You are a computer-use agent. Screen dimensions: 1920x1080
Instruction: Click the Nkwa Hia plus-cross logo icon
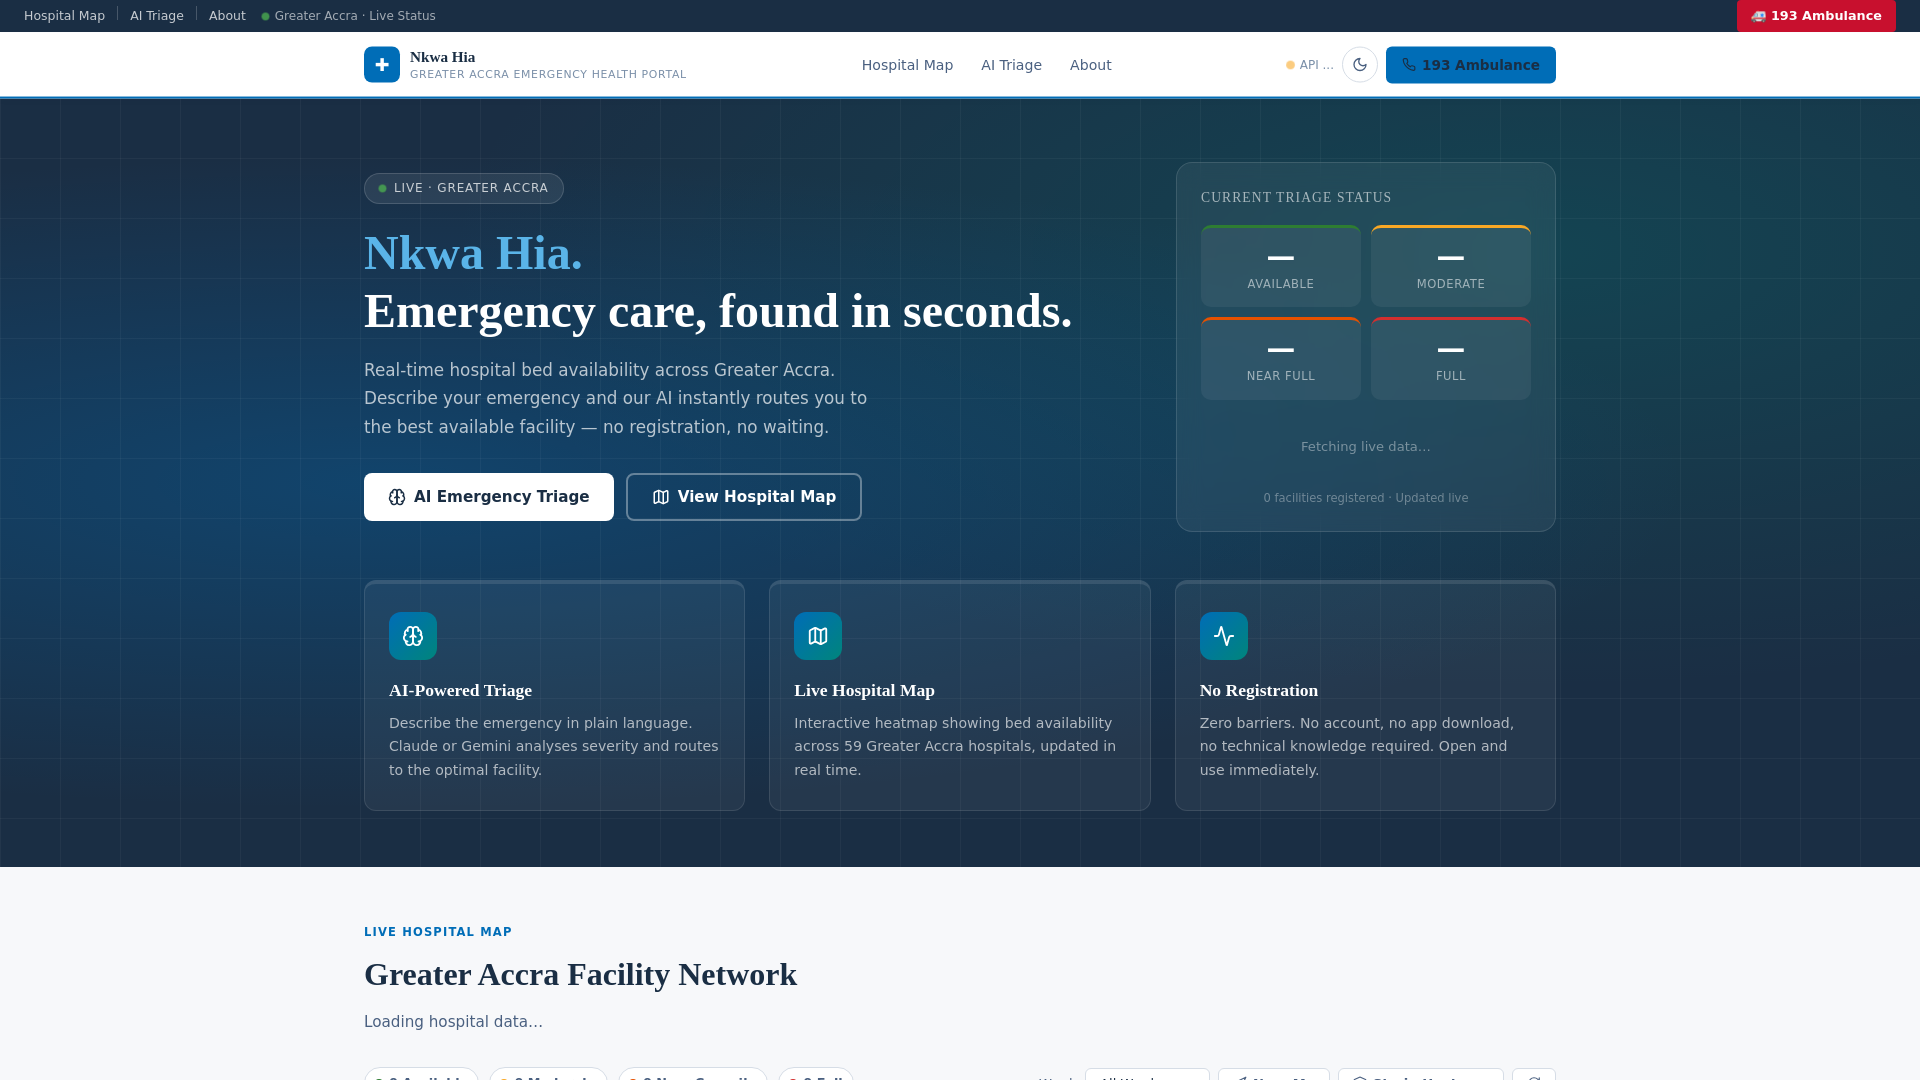click(382, 65)
